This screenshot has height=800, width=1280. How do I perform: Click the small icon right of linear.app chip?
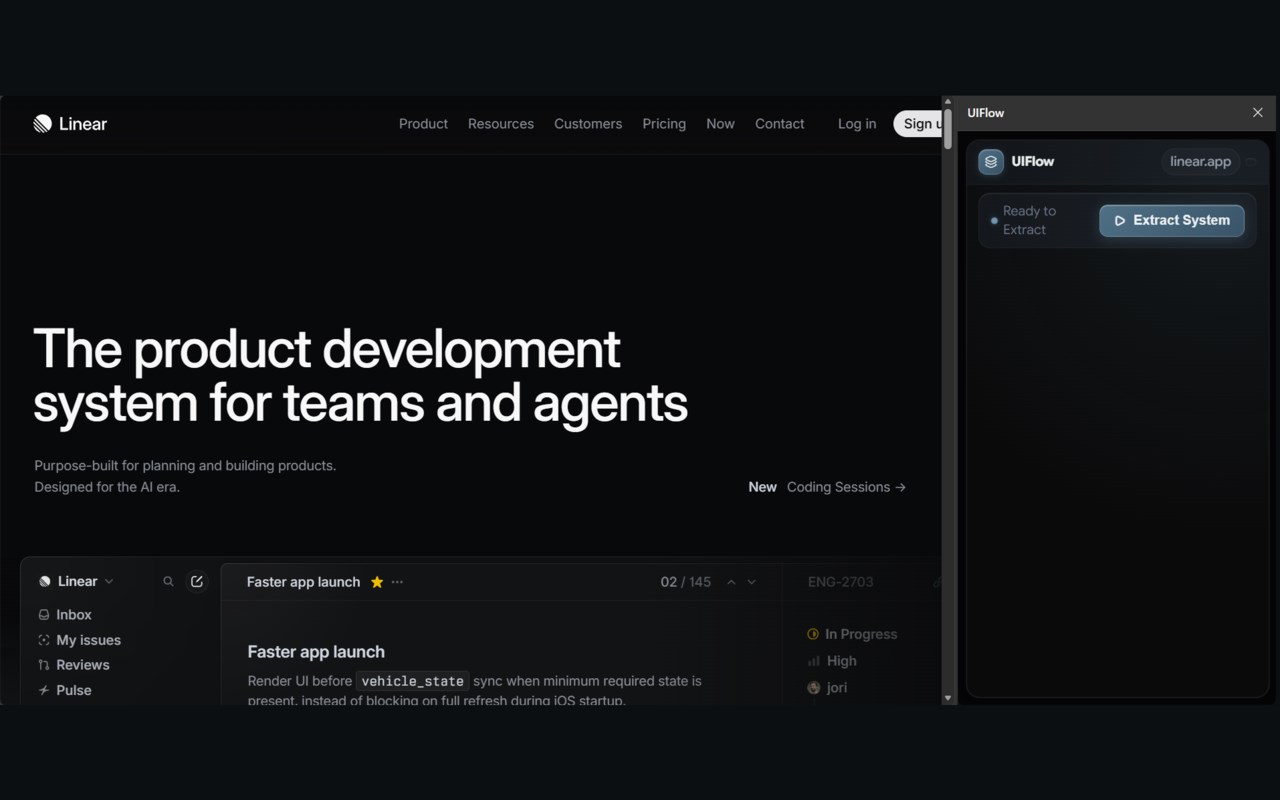(x=1251, y=162)
